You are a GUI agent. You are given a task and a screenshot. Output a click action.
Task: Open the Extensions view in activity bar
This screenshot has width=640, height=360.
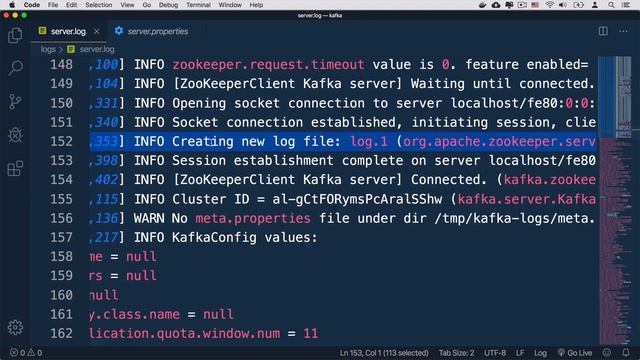(x=15, y=168)
